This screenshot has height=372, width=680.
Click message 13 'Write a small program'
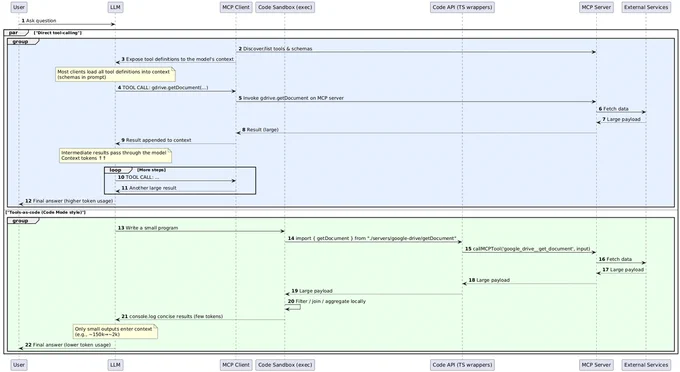pyautogui.click(x=148, y=228)
